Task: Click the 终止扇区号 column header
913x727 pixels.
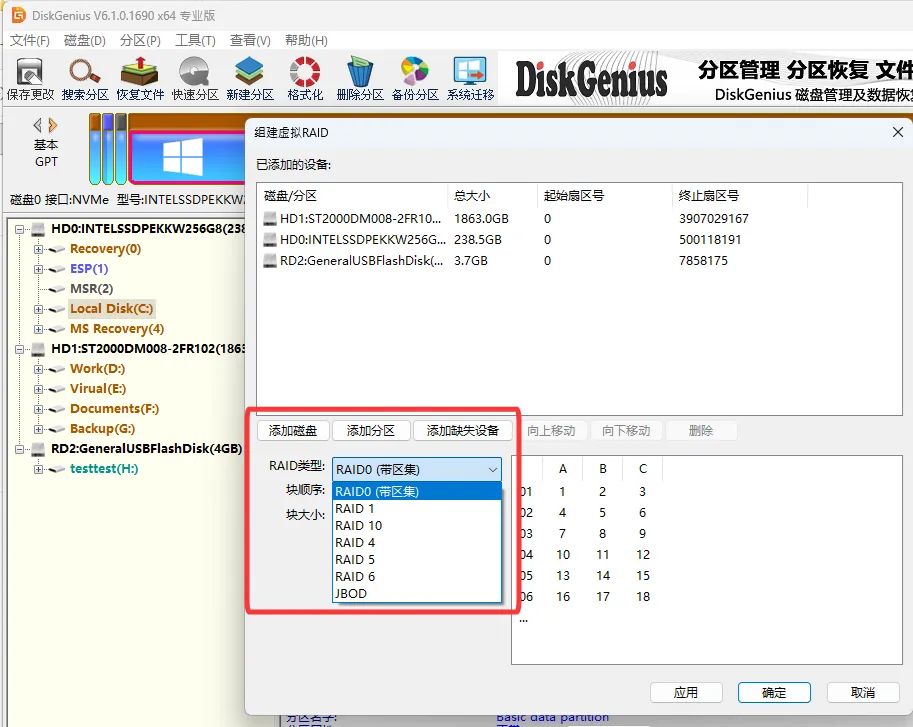Action: pyautogui.click(x=739, y=196)
